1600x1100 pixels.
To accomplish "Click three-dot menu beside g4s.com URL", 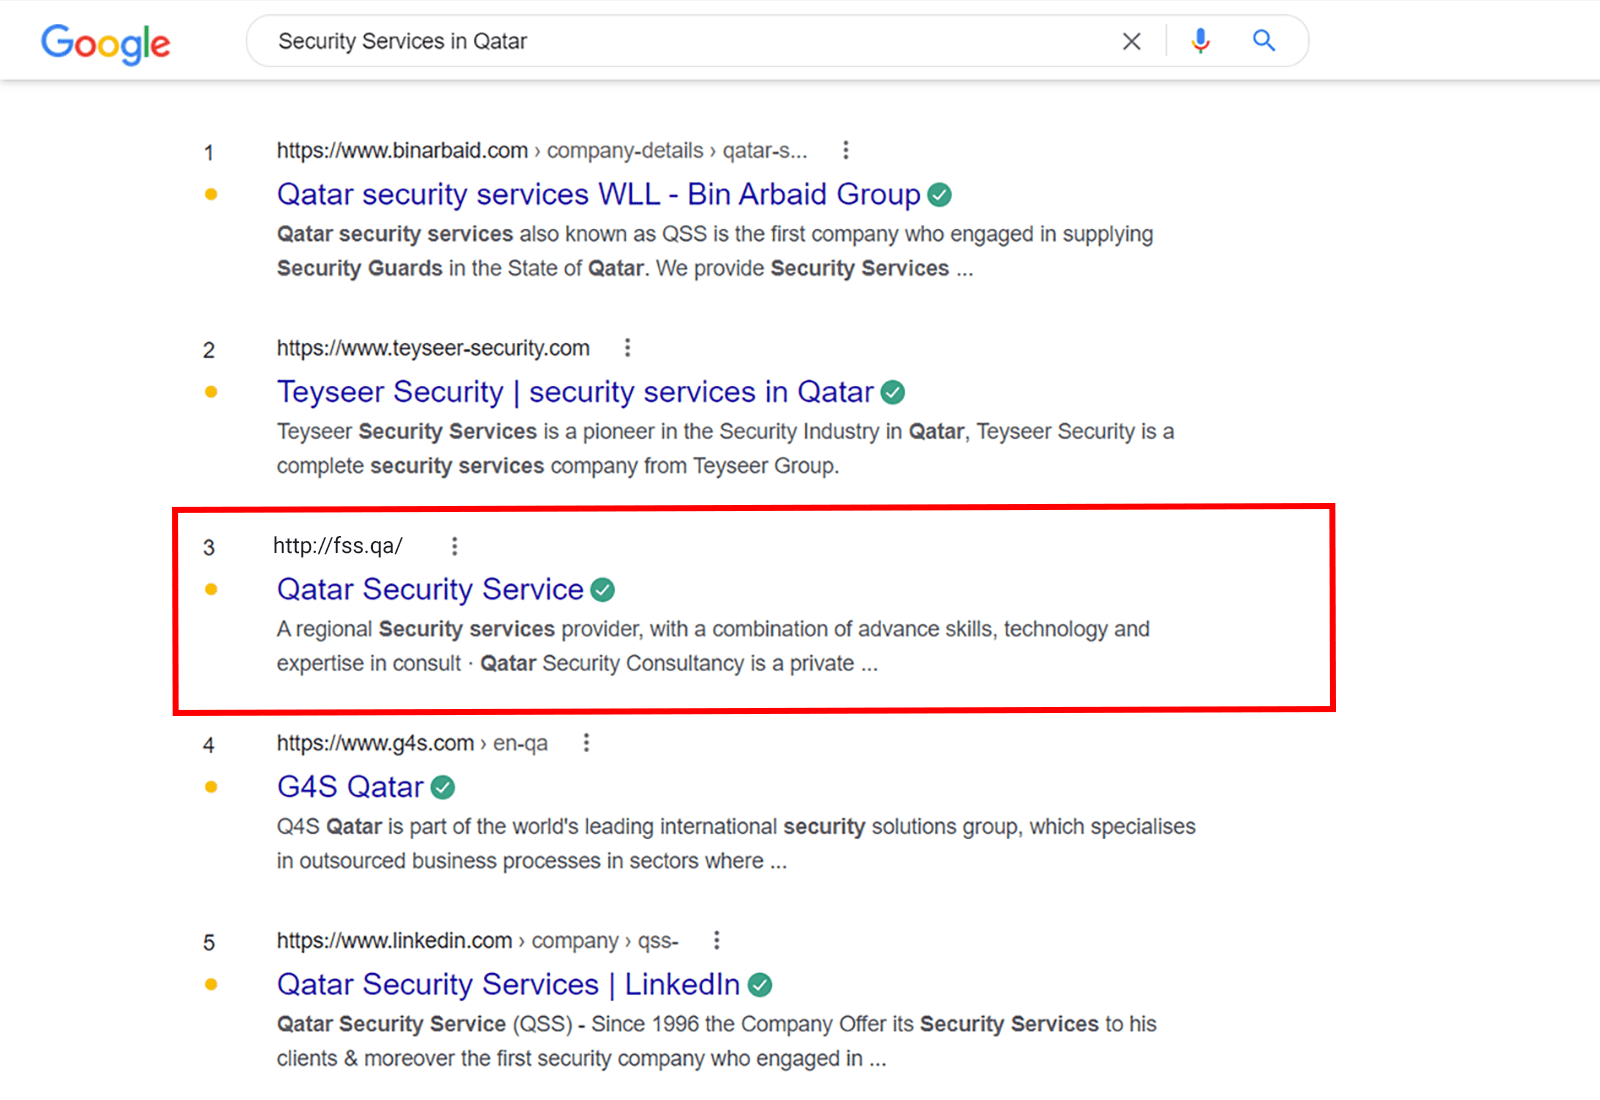I will pos(587,743).
